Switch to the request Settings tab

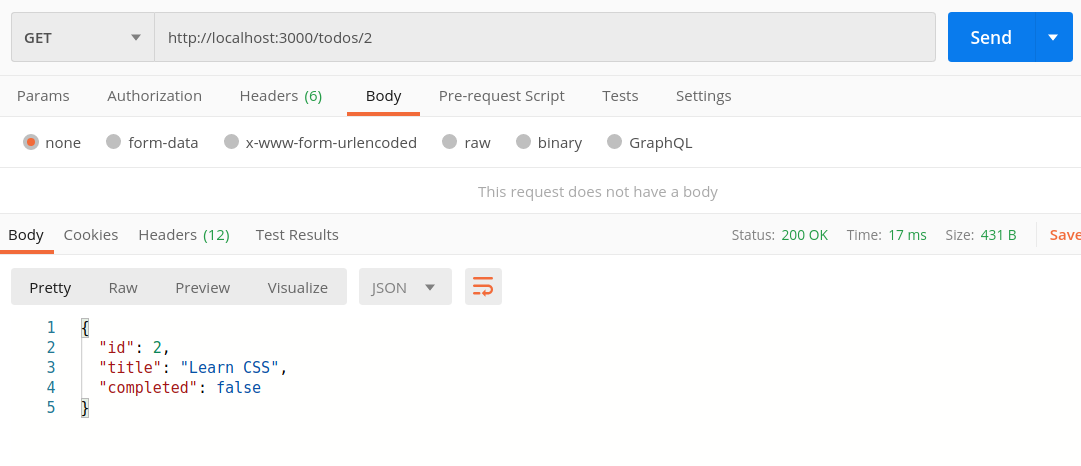(703, 96)
